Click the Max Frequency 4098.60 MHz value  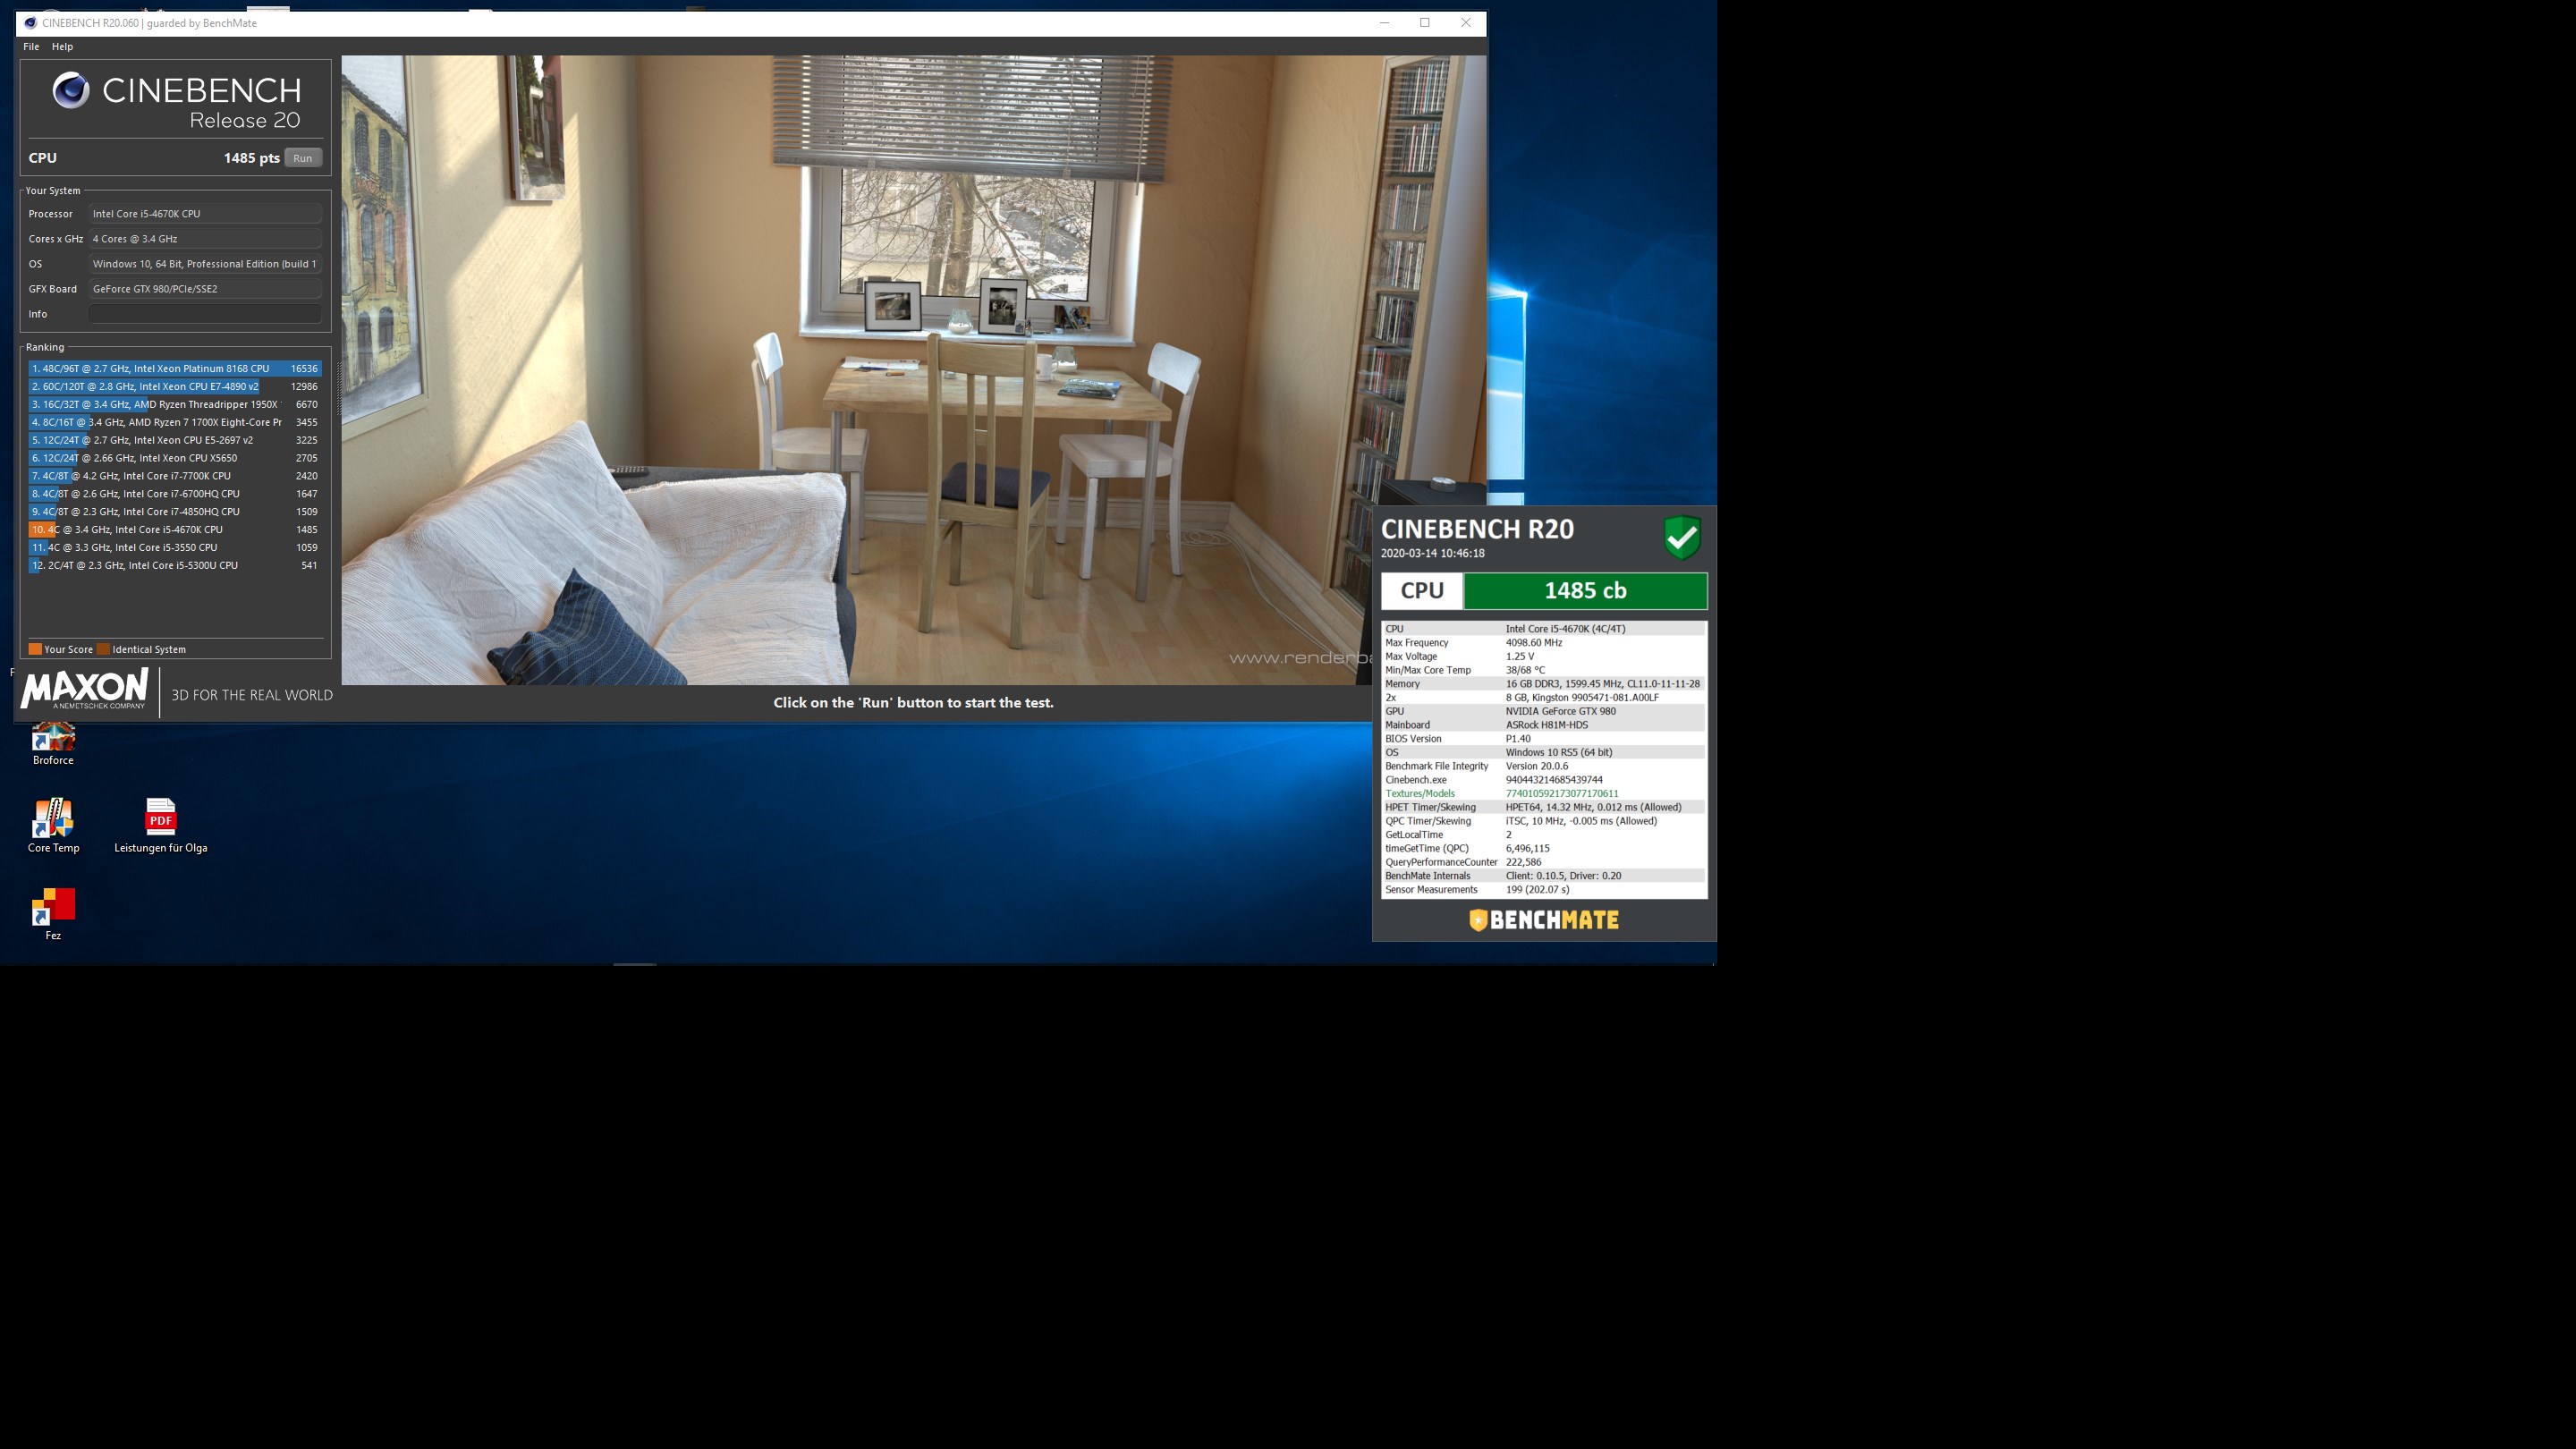click(x=1534, y=643)
